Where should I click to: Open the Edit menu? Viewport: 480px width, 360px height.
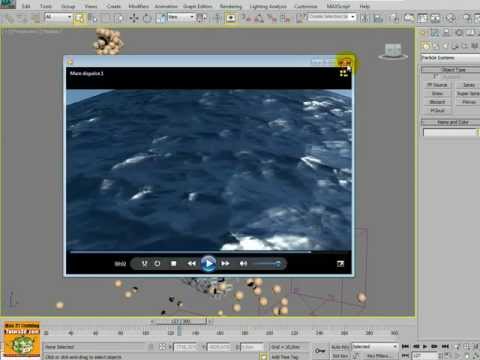pyautogui.click(x=26, y=6)
